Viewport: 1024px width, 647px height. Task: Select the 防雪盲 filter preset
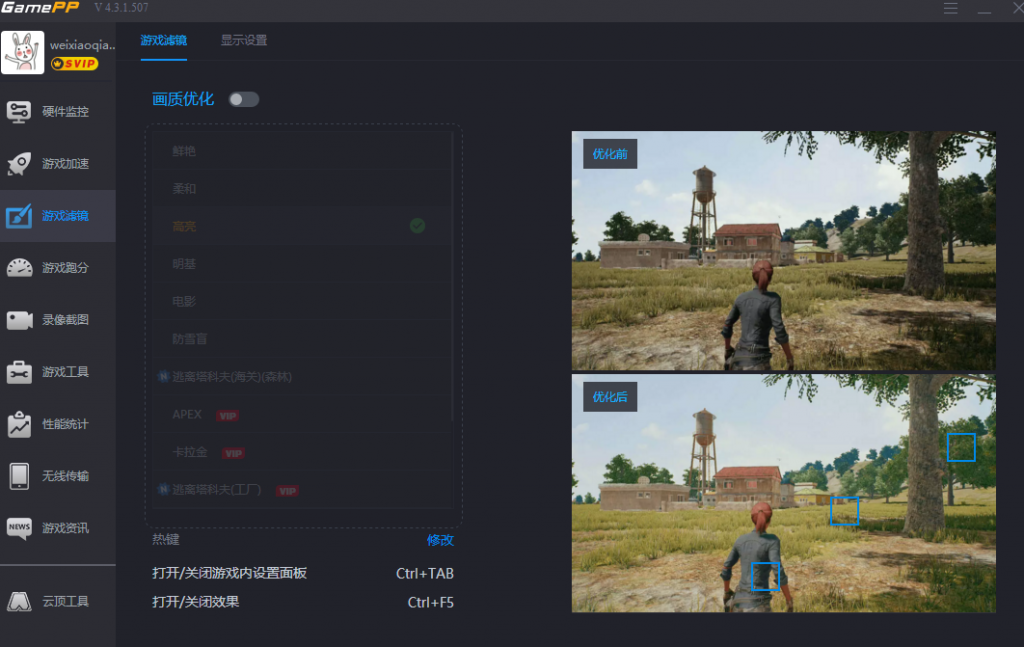pyautogui.click(x=303, y=339)
